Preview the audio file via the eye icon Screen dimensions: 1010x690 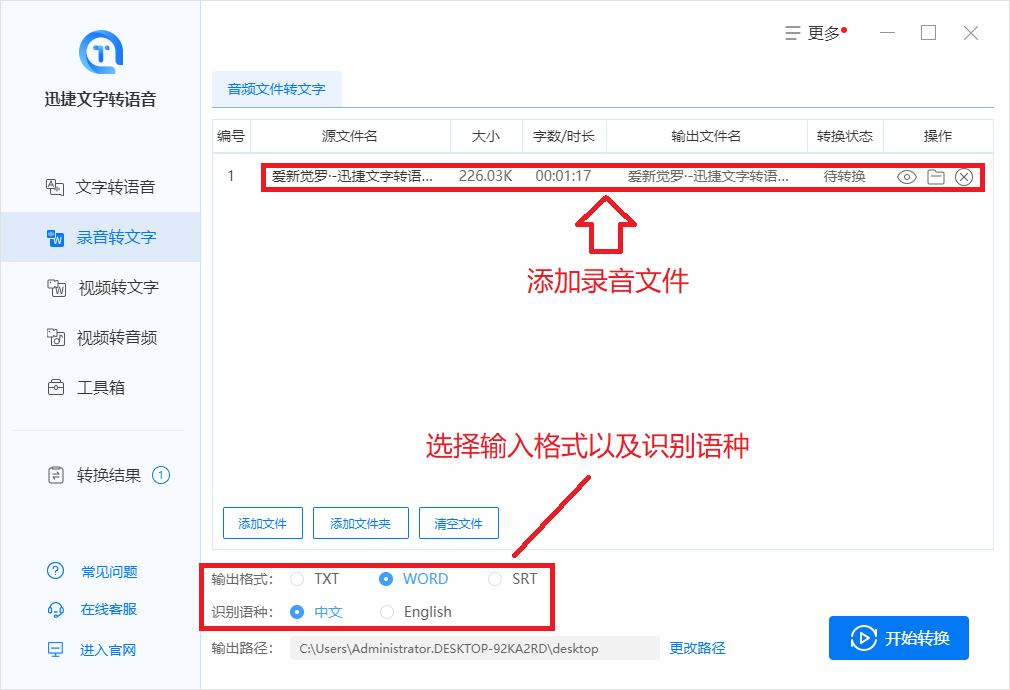907,177
